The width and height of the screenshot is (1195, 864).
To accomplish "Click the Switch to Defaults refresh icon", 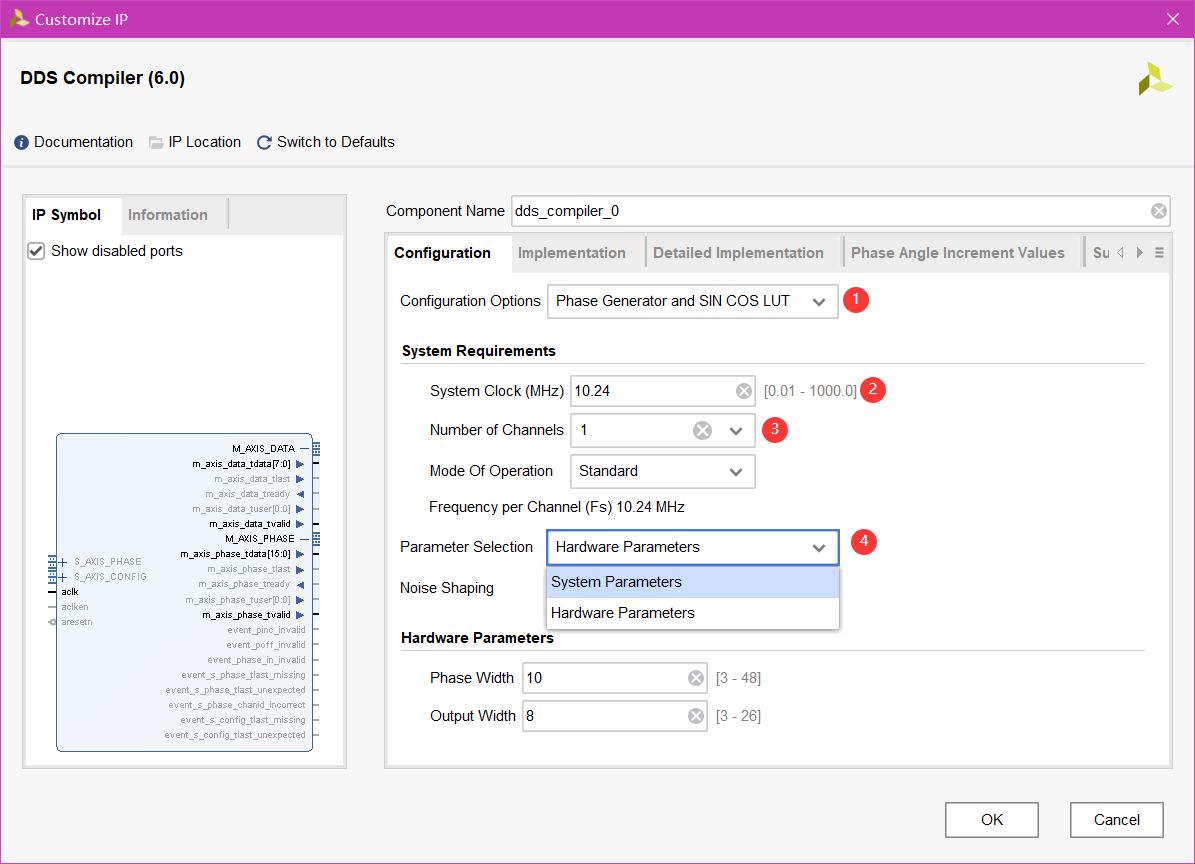I will (x=264, y=142).
